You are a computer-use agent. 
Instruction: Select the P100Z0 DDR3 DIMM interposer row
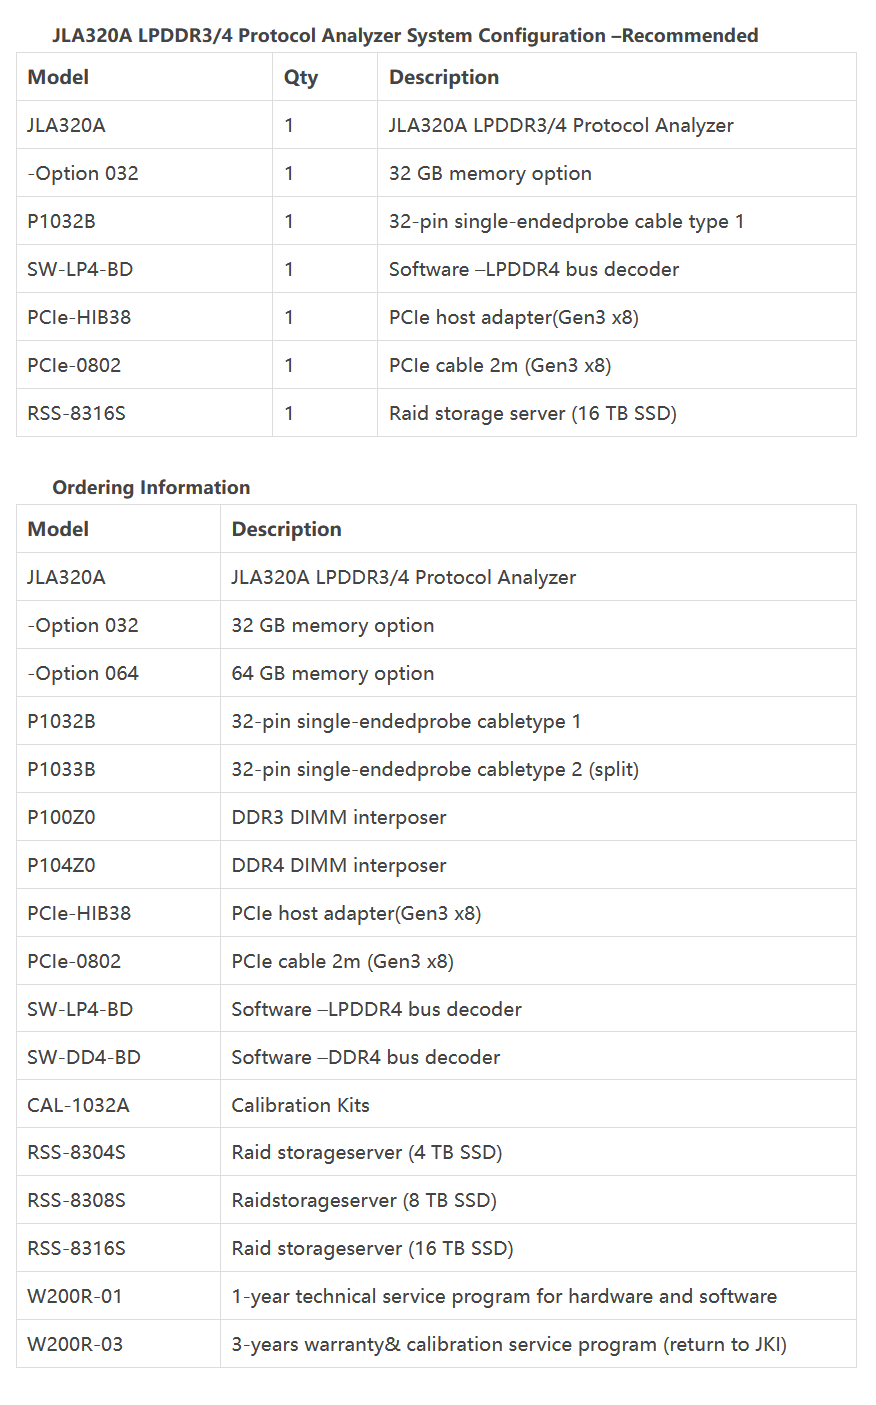[x=436, y=817]
